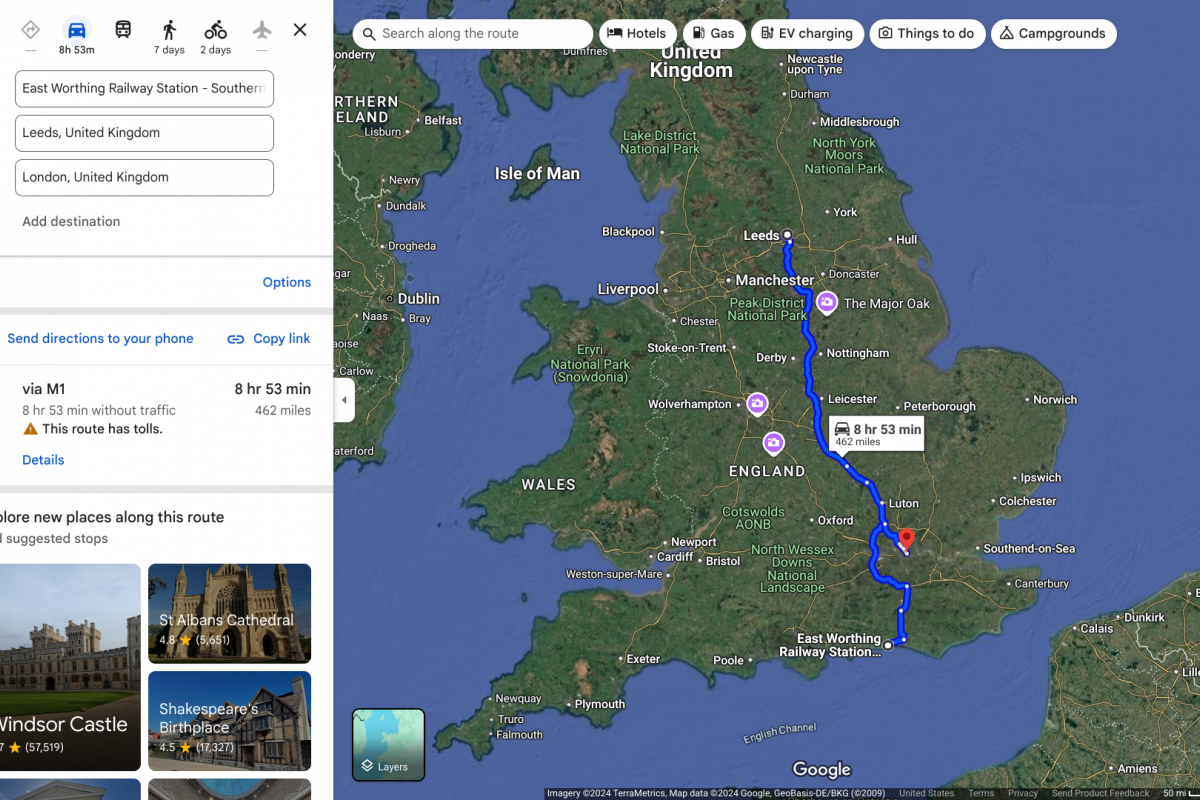Open the Layers map type switcher
The height and width of the screenshot is (800, 1200).
[x=388, y=745]
